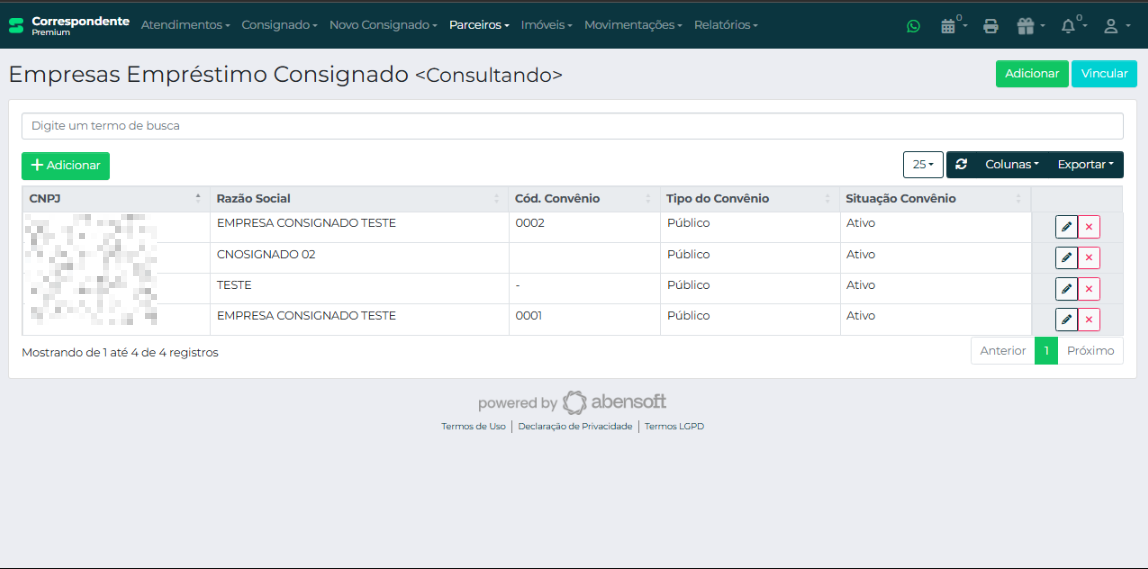Open WhatsApp icon in top bar
The width and height of the screenshot is (1148, 569).
click(913, 26)
